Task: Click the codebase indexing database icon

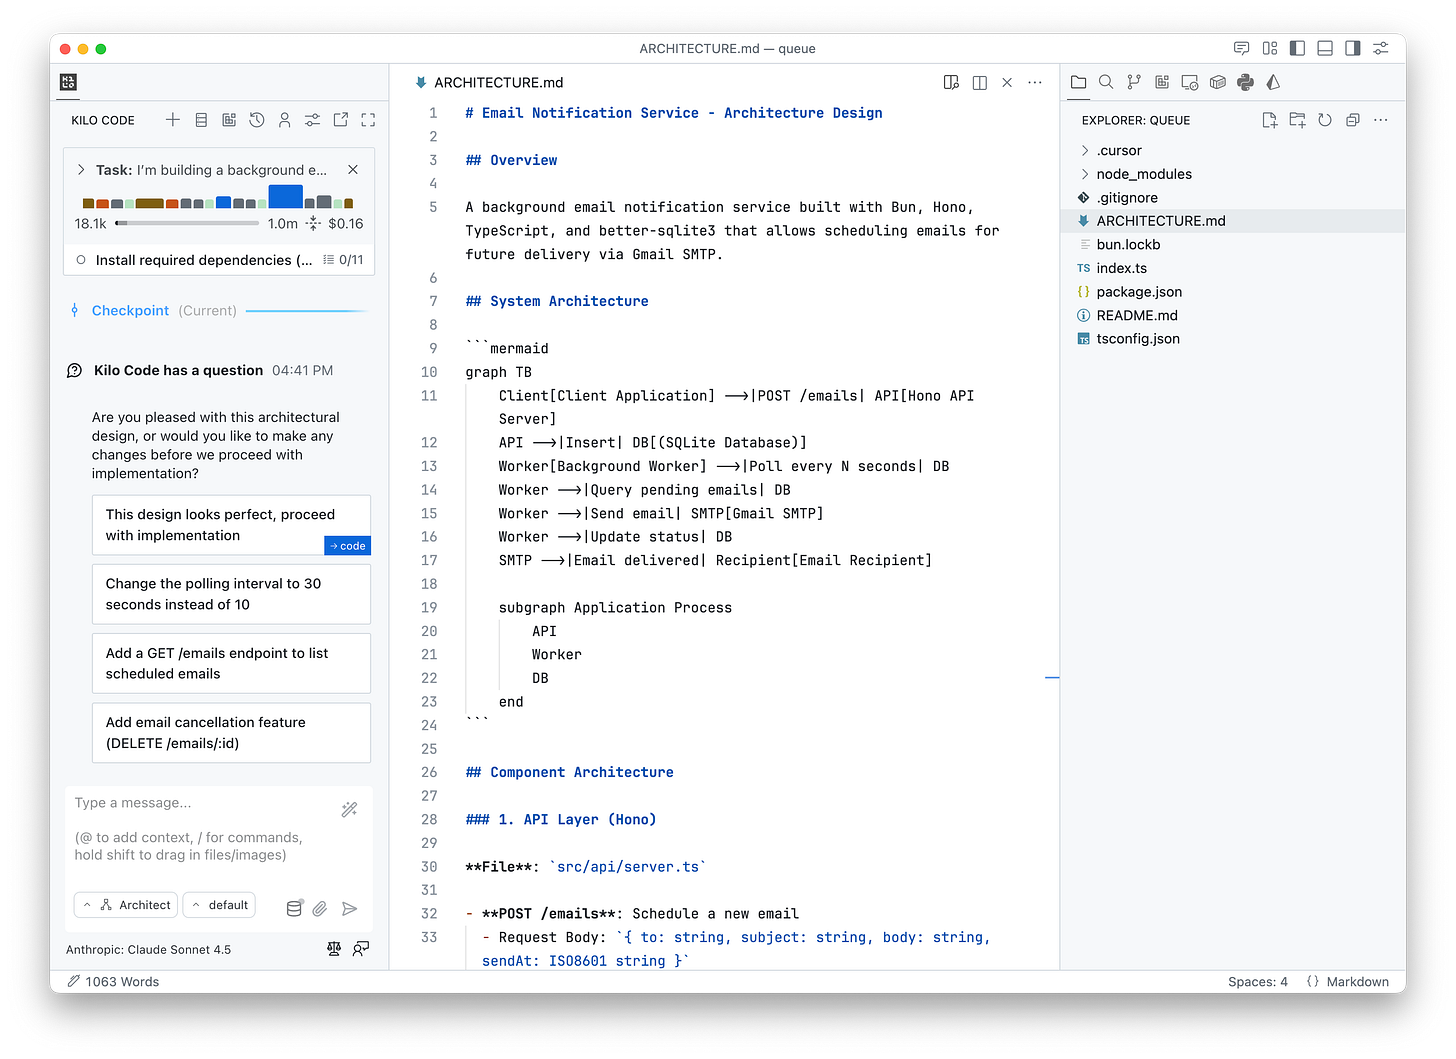Action: [294, 909]
